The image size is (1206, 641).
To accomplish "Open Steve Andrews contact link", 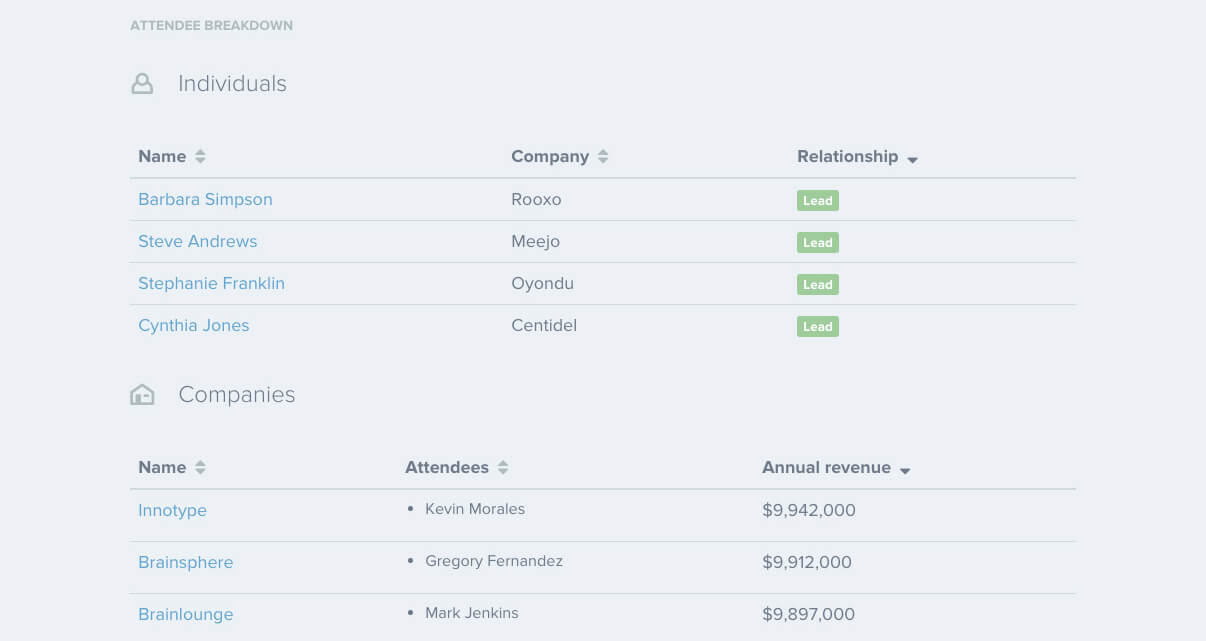I will [x=197, y=241].
